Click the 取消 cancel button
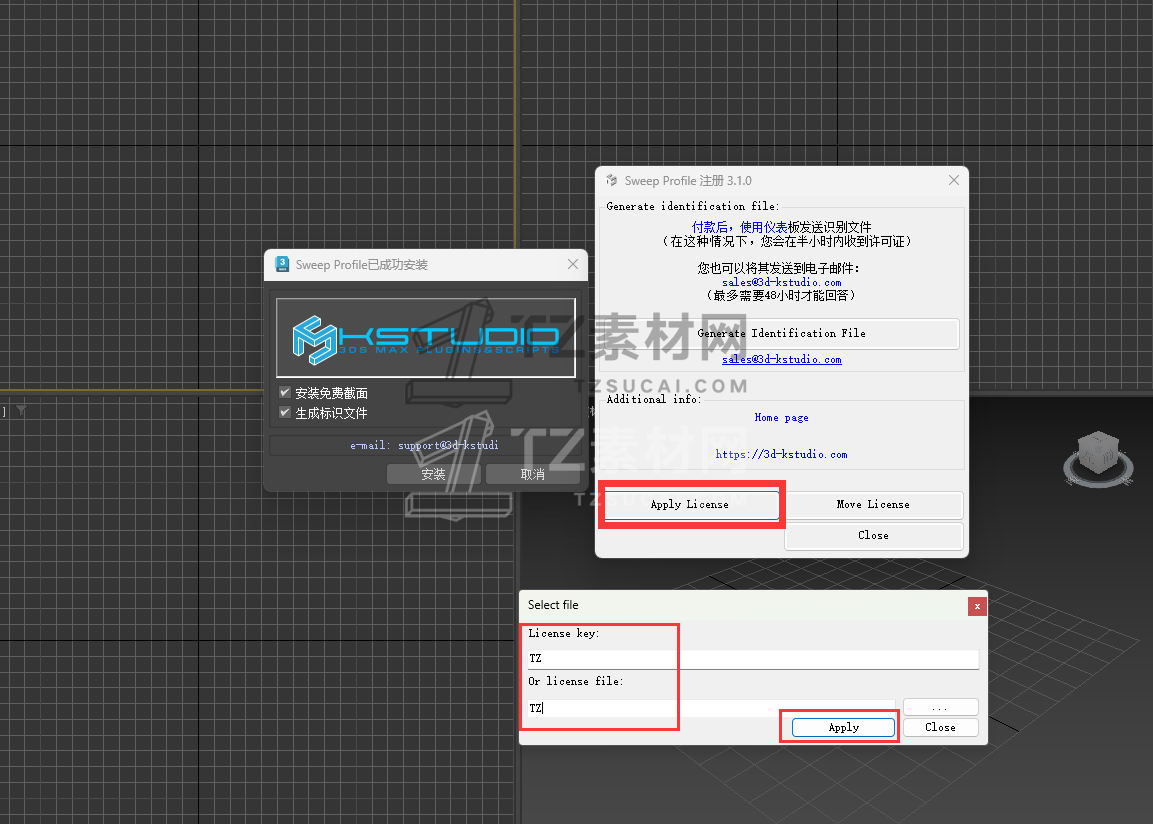This screenshot has width=1153, height=824. (x=532, y=474)
